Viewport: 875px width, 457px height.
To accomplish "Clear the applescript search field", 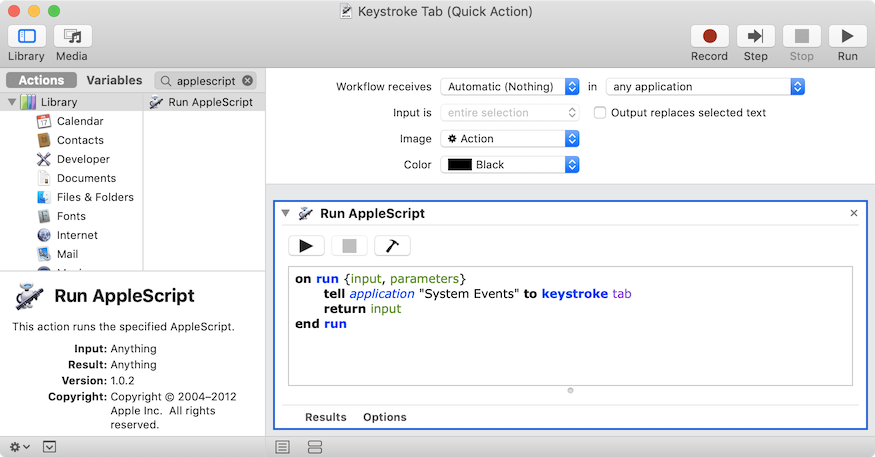I will pos(248,80).
